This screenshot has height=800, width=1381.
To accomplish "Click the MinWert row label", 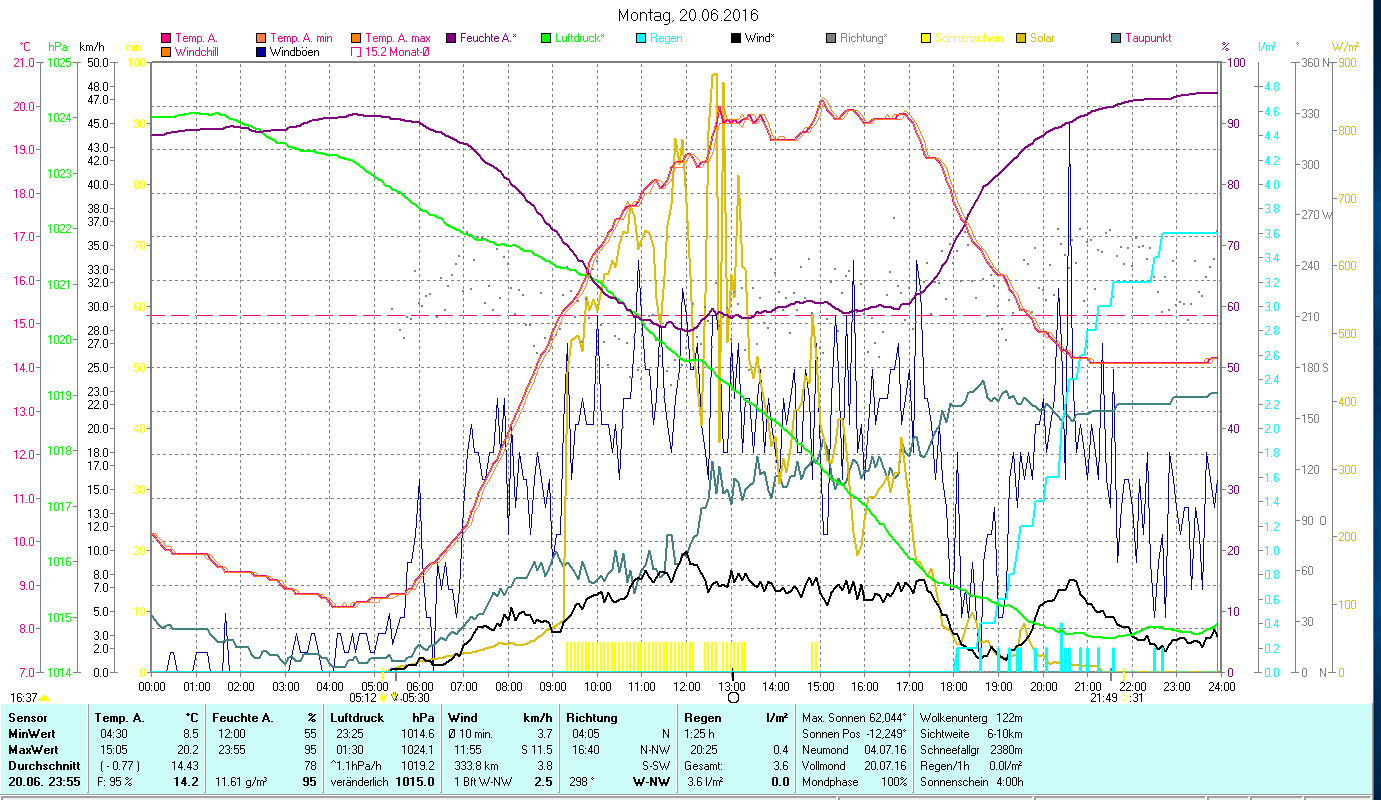I will [x=31, y=734].
